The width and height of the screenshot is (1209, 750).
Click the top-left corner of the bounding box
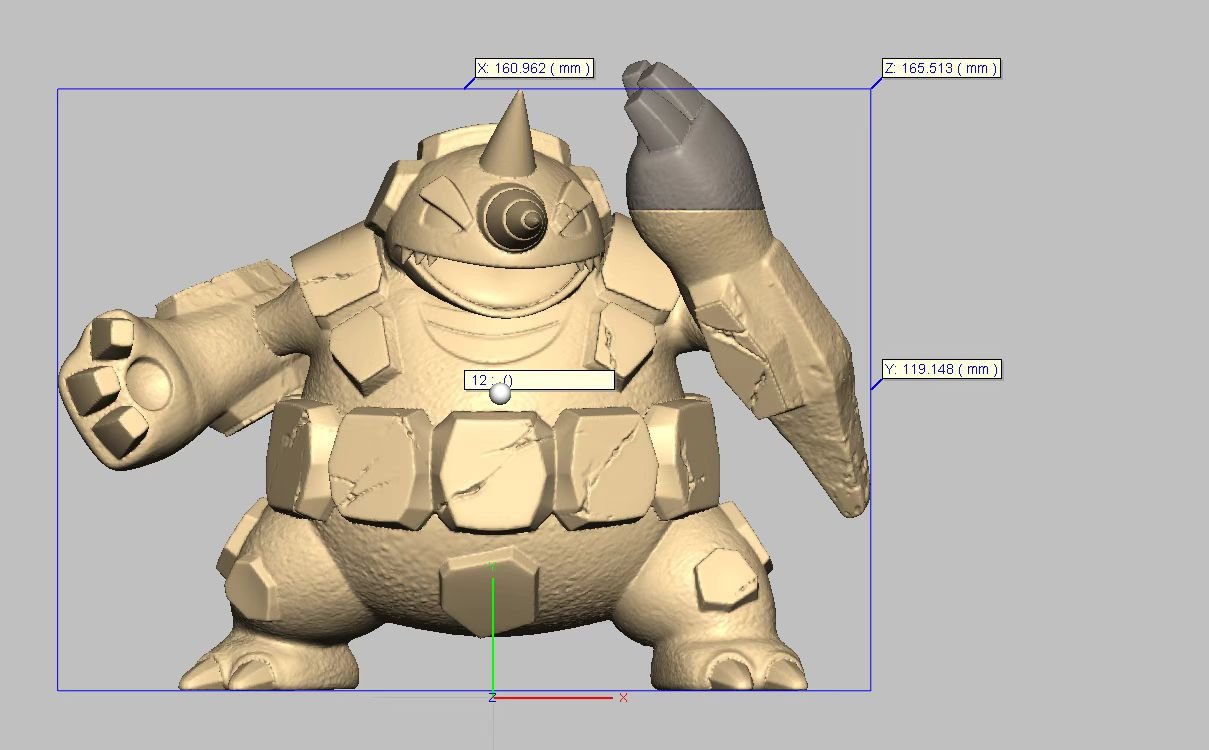58,90
